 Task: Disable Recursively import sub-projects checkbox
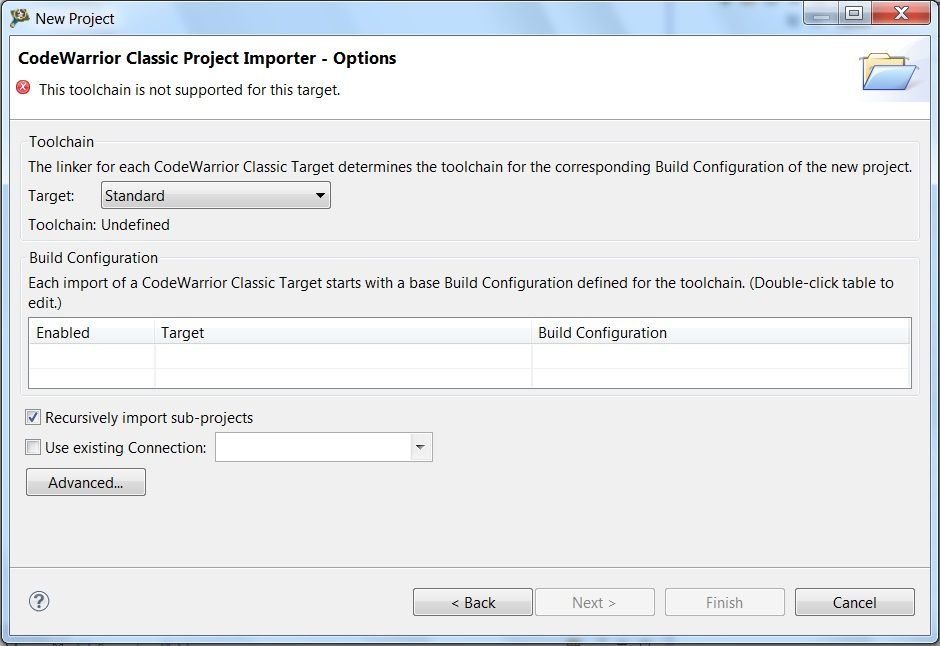(x=34, y=418)
